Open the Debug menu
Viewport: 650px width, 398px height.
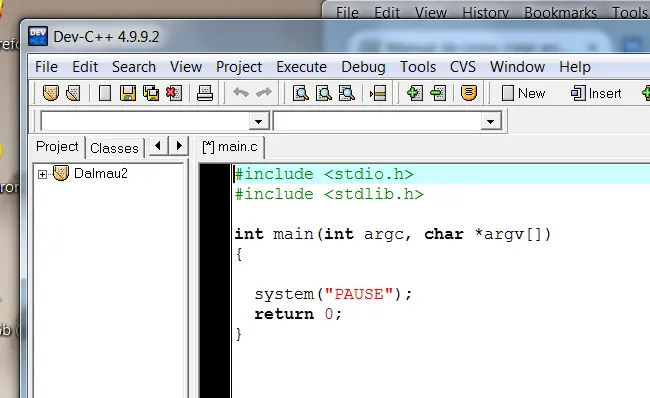pos(364,67)
